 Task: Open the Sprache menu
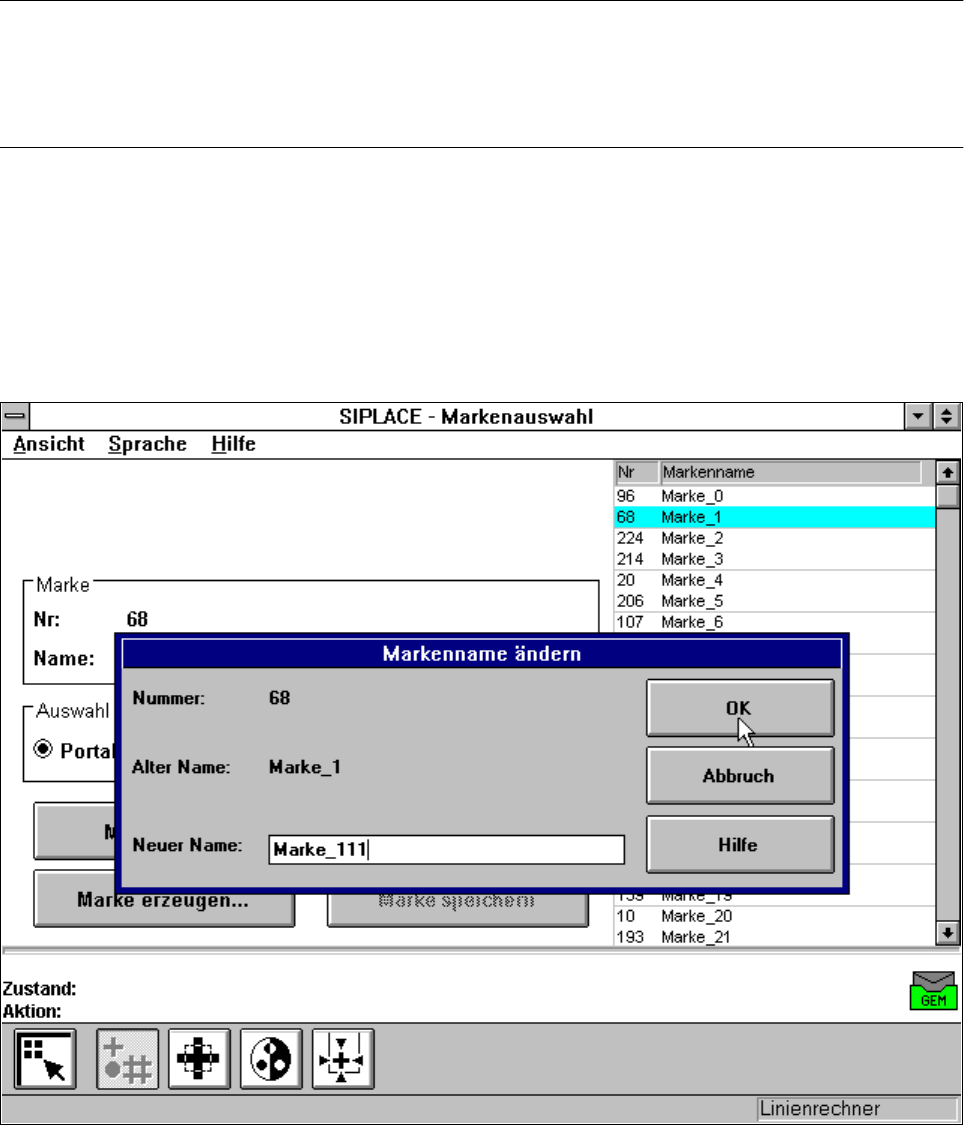(x=148, y=444)
